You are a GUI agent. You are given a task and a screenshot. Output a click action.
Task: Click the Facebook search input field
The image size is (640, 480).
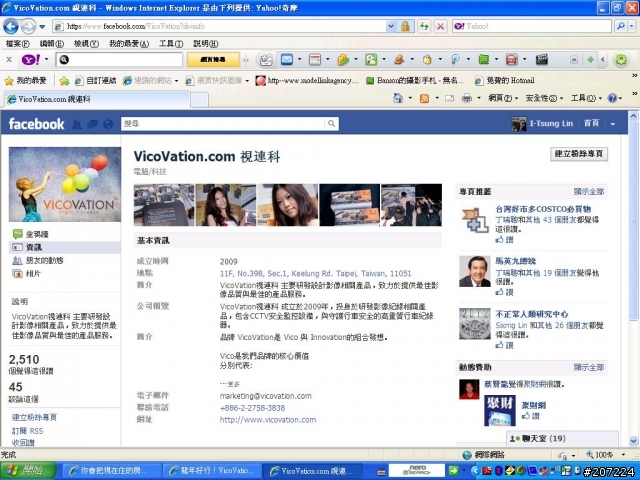223,124
